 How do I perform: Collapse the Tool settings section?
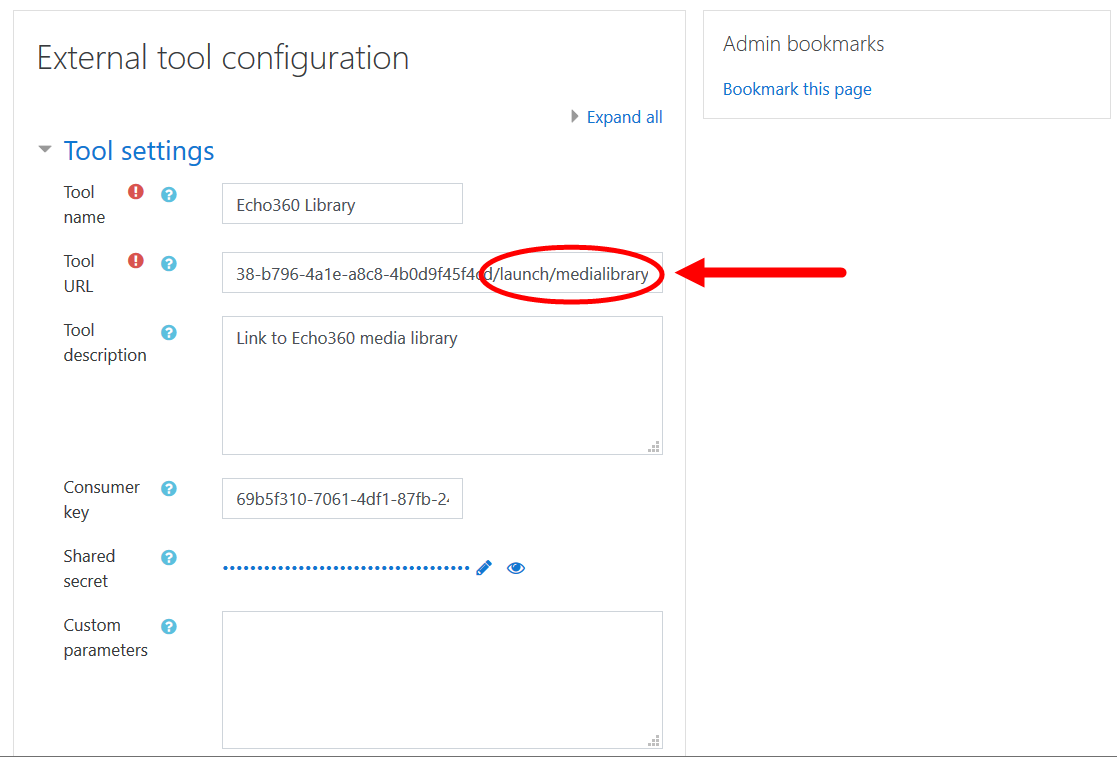pos(45,150)
